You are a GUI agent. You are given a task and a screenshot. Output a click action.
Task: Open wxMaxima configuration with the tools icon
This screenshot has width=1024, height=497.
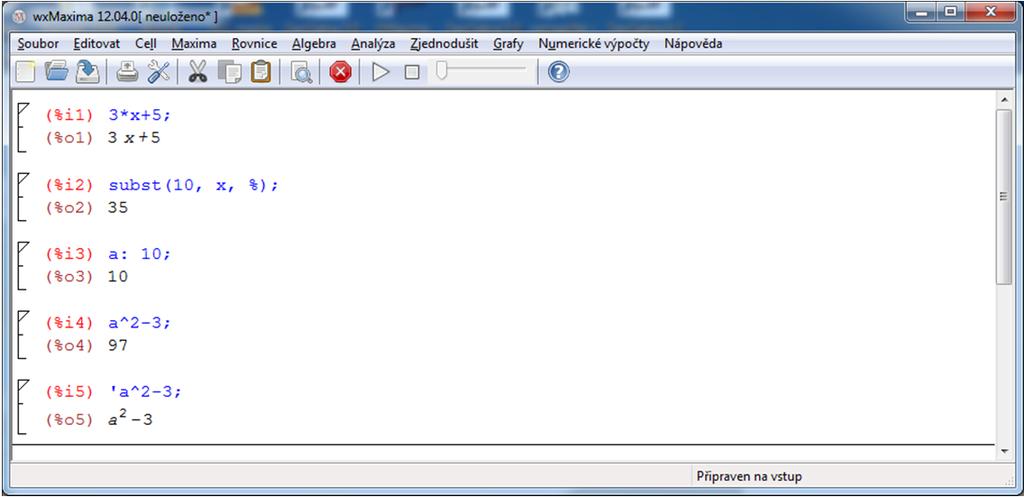(x=158, y=72)
